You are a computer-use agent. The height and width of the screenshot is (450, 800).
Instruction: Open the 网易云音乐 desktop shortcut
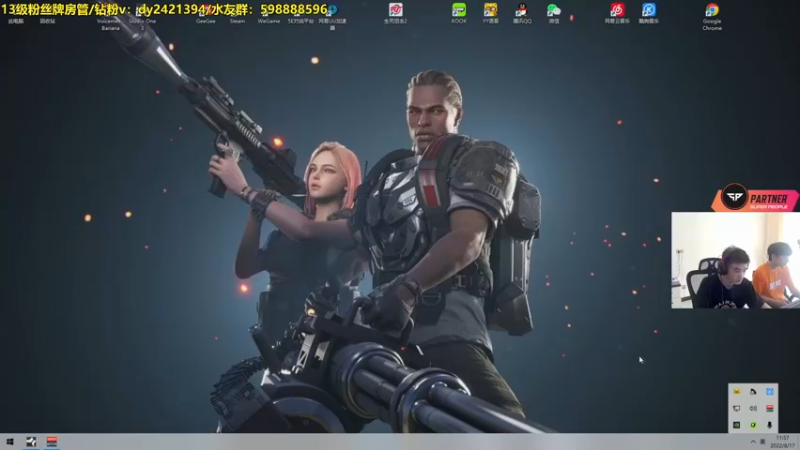click(617, 13)
